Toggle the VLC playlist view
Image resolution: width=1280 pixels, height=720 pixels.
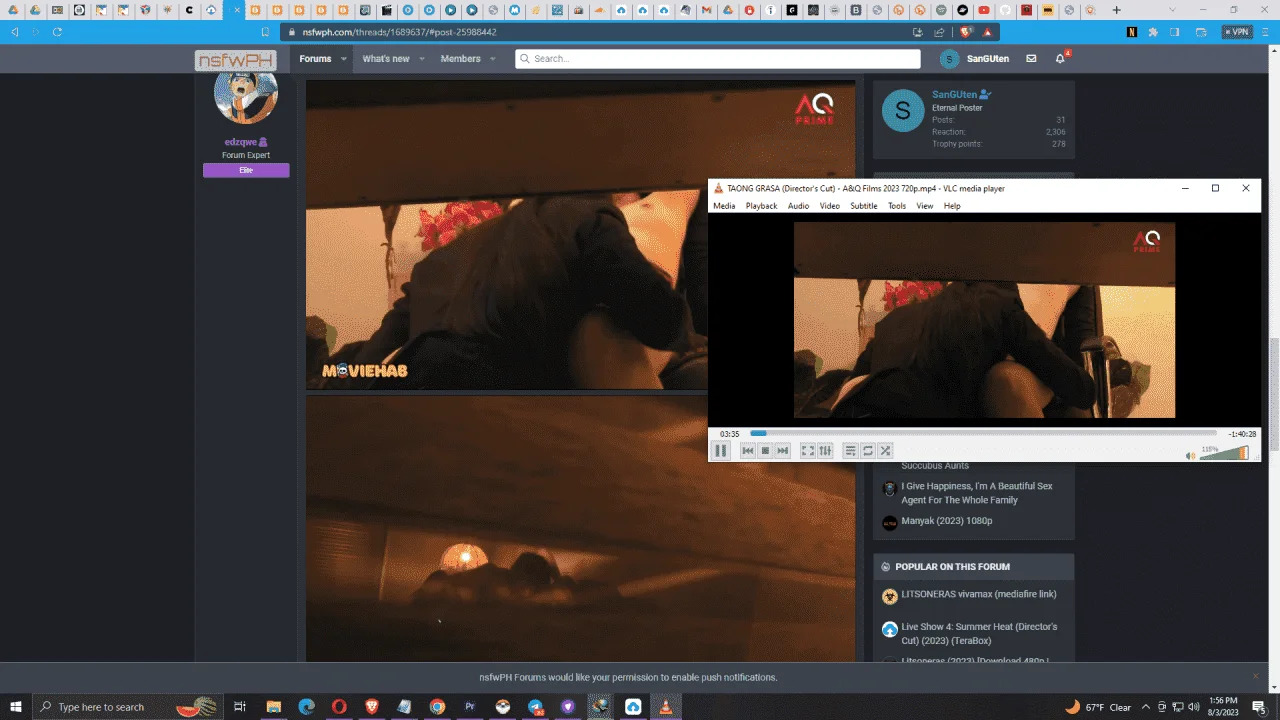click(851, 451)
